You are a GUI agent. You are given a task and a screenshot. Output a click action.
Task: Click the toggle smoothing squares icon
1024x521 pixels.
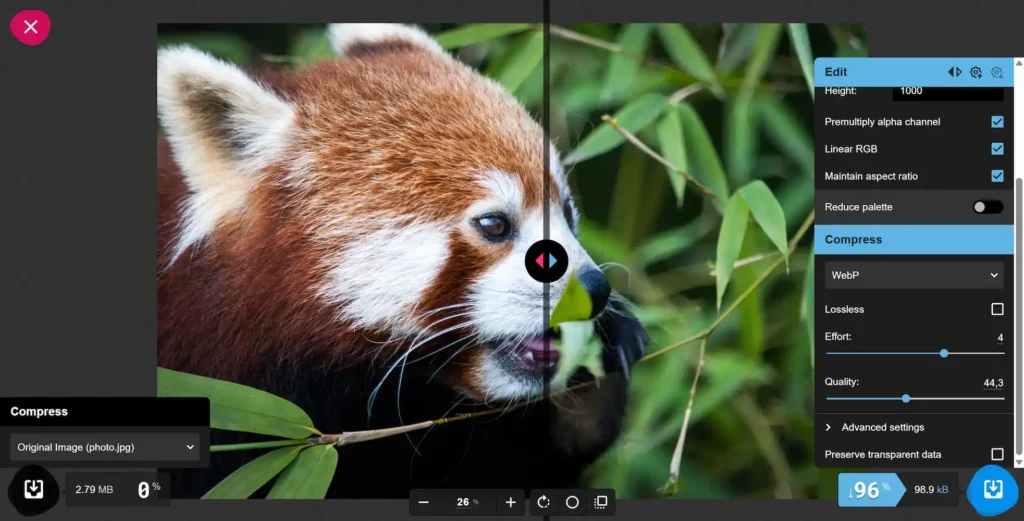coord(600,502)
